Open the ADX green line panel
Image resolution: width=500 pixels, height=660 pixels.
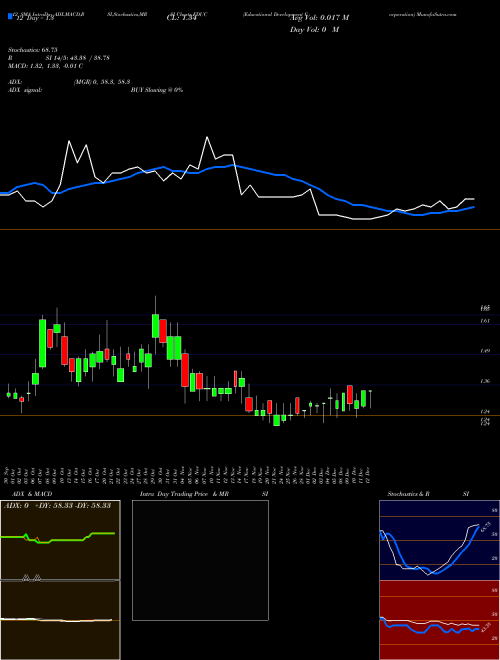(x=60, y=540)
